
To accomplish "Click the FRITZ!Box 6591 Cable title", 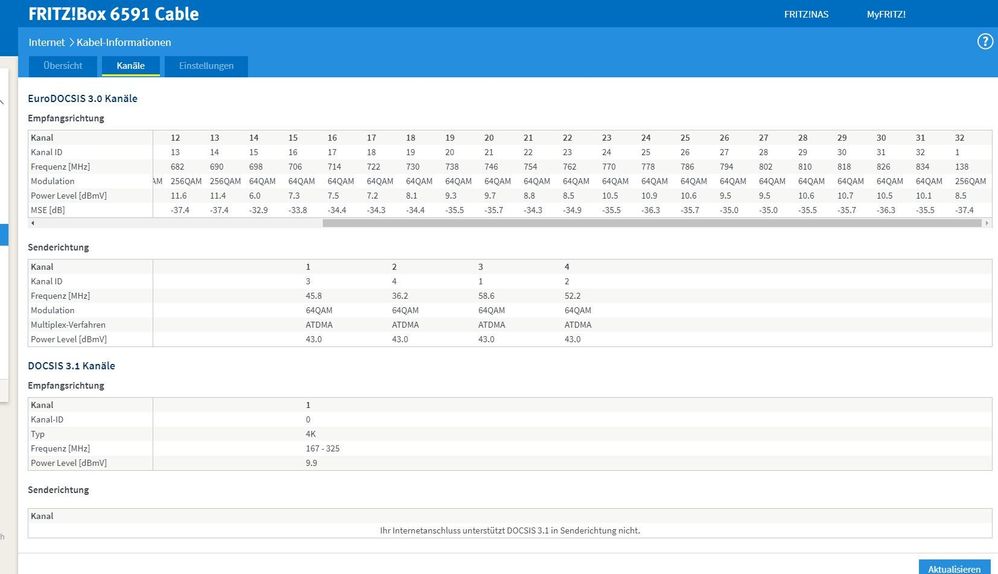I will click(113, 14).
